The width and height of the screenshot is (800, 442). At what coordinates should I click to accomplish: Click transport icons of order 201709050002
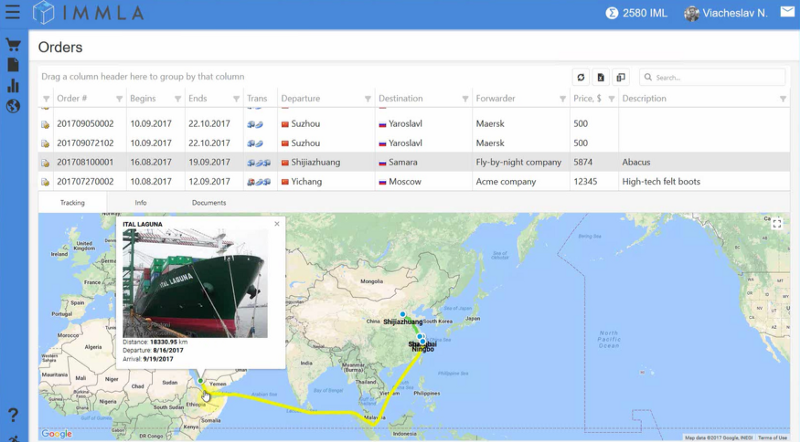(x=255, y=124)
